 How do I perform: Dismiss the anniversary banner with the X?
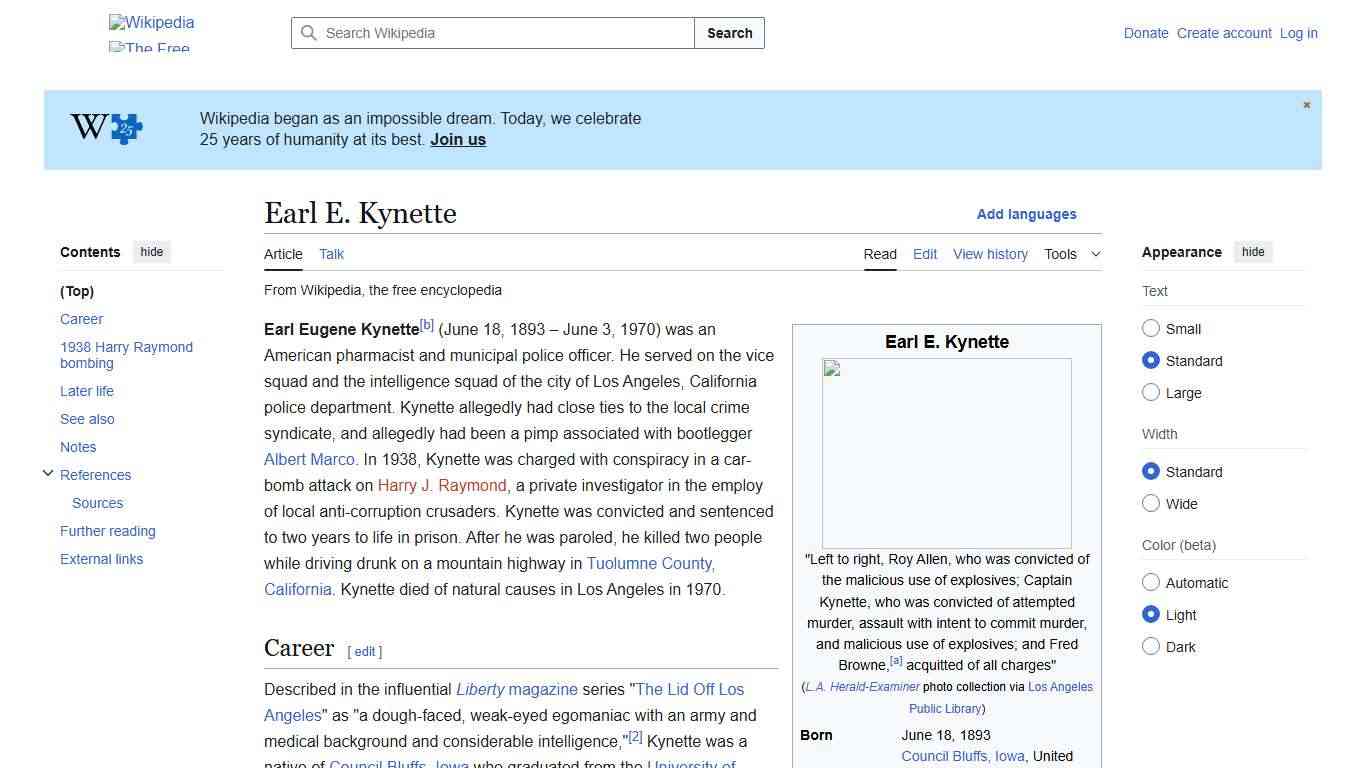coord(1306,104)
